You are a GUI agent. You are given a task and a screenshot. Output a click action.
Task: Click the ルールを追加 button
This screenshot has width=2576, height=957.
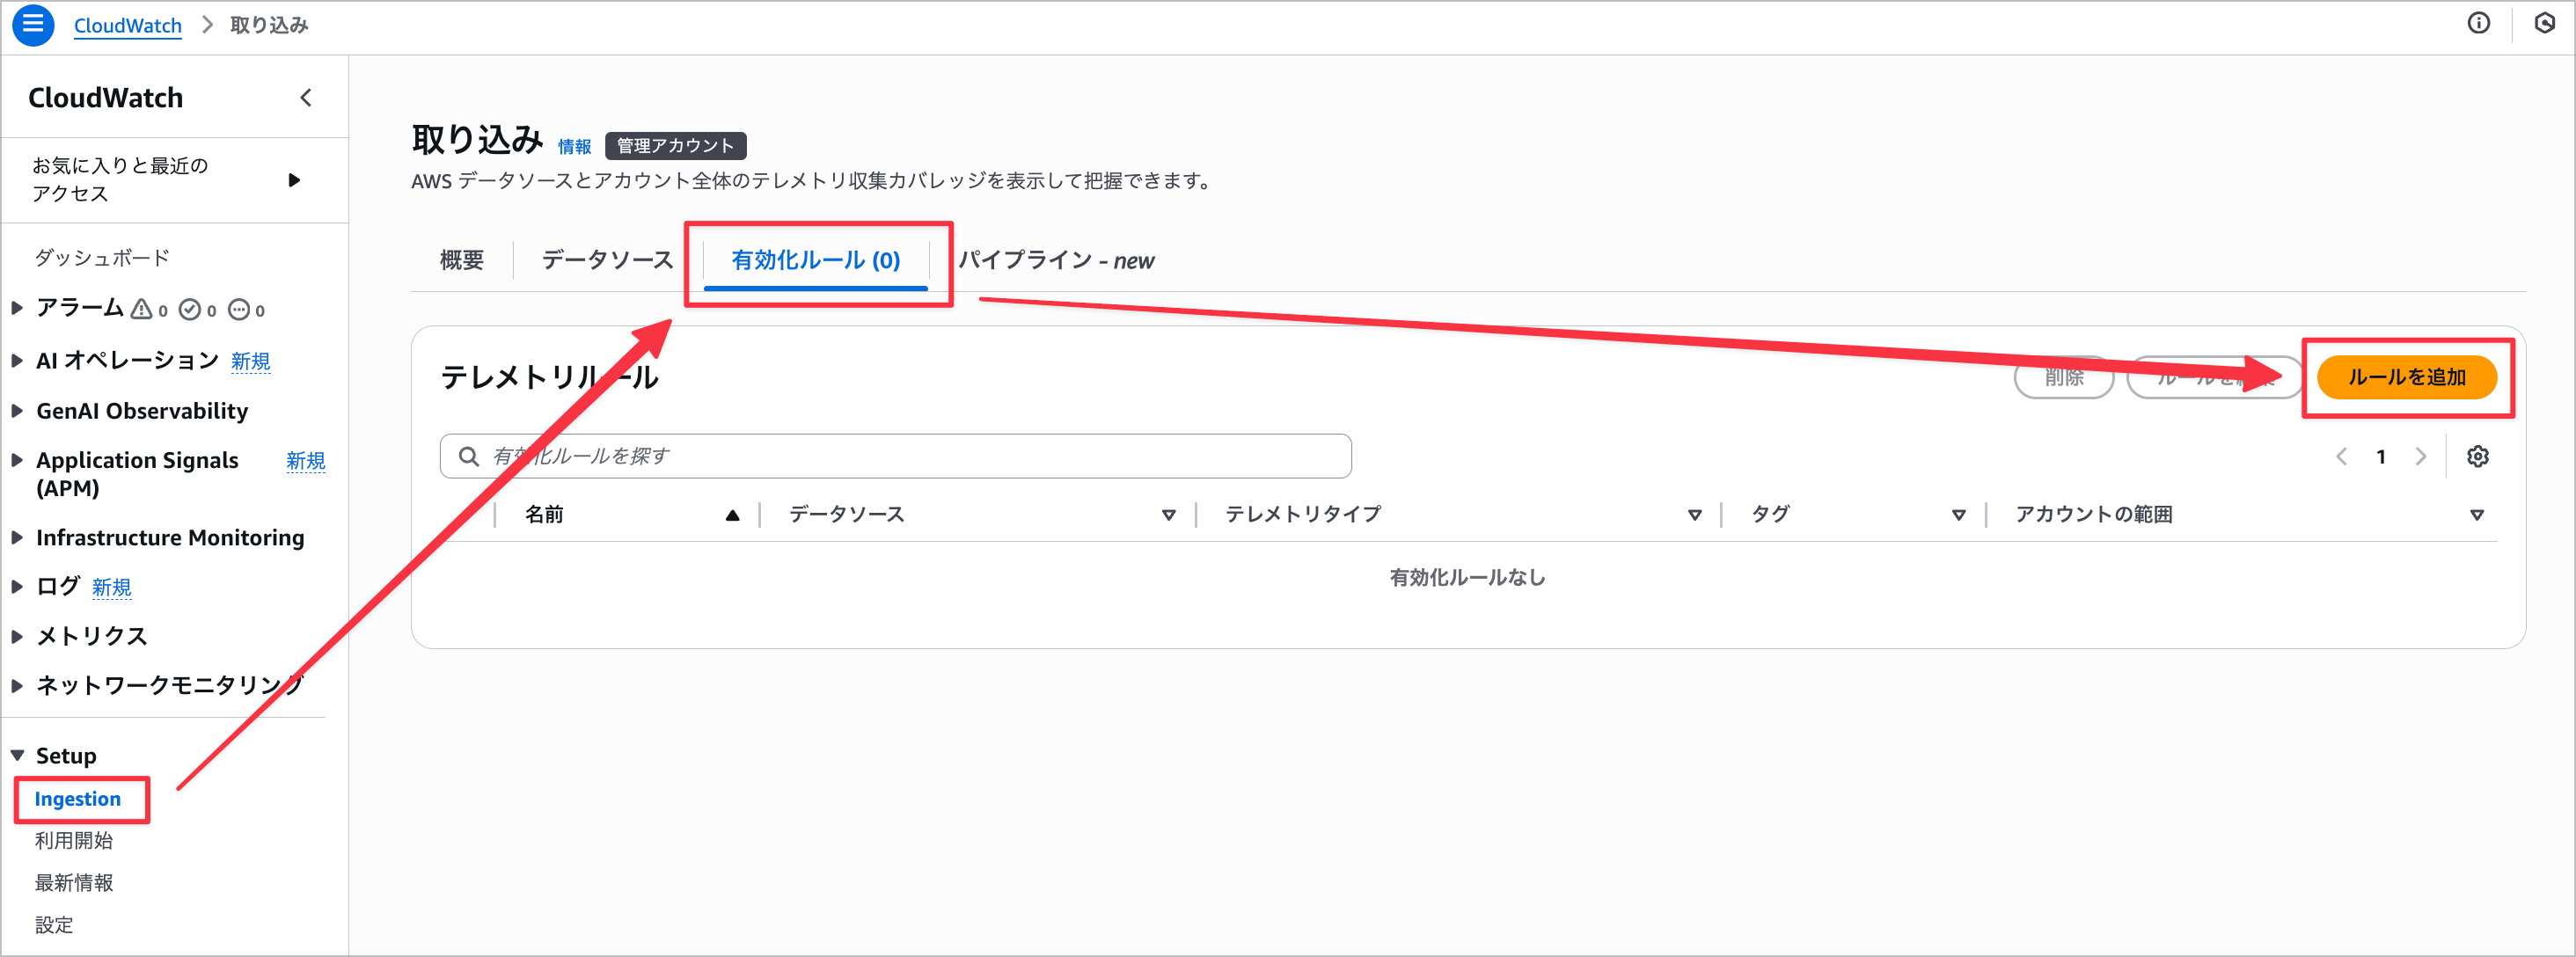click(x=2406, y=377)
